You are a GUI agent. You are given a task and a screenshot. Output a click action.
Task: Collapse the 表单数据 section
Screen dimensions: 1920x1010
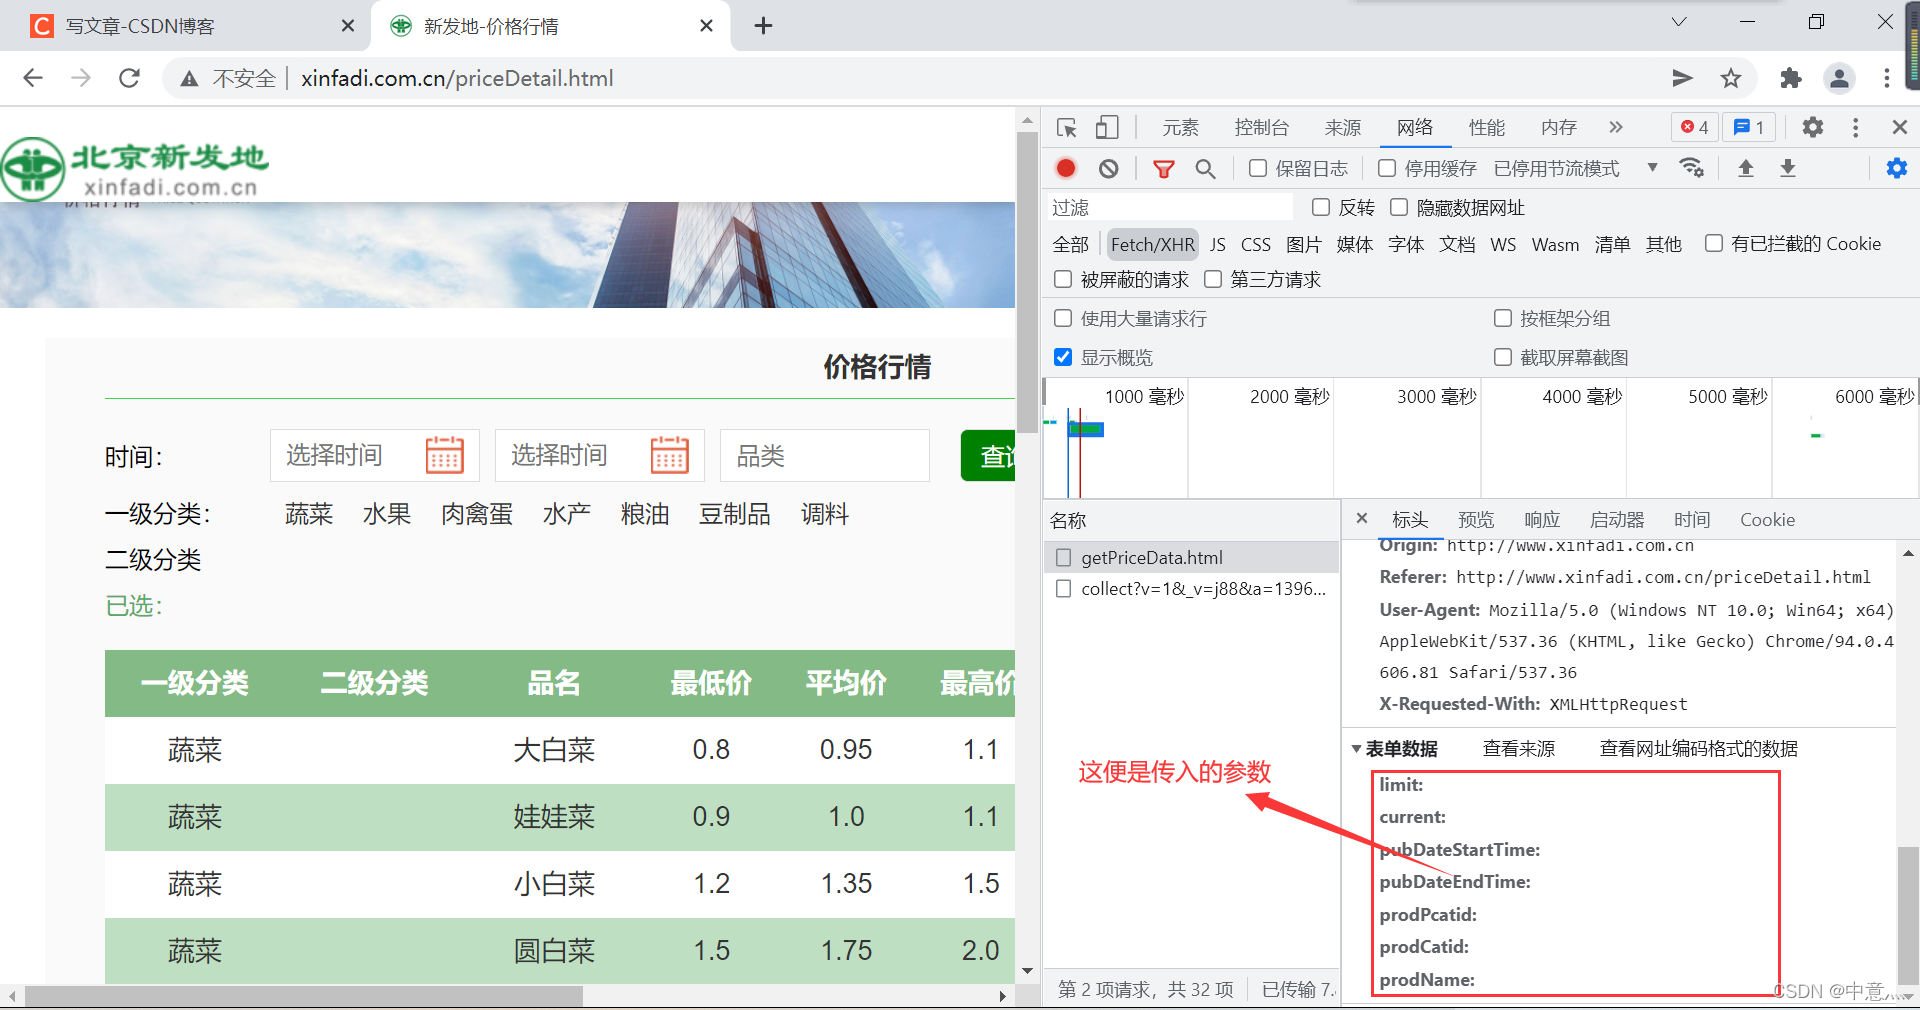[1358, 749]
